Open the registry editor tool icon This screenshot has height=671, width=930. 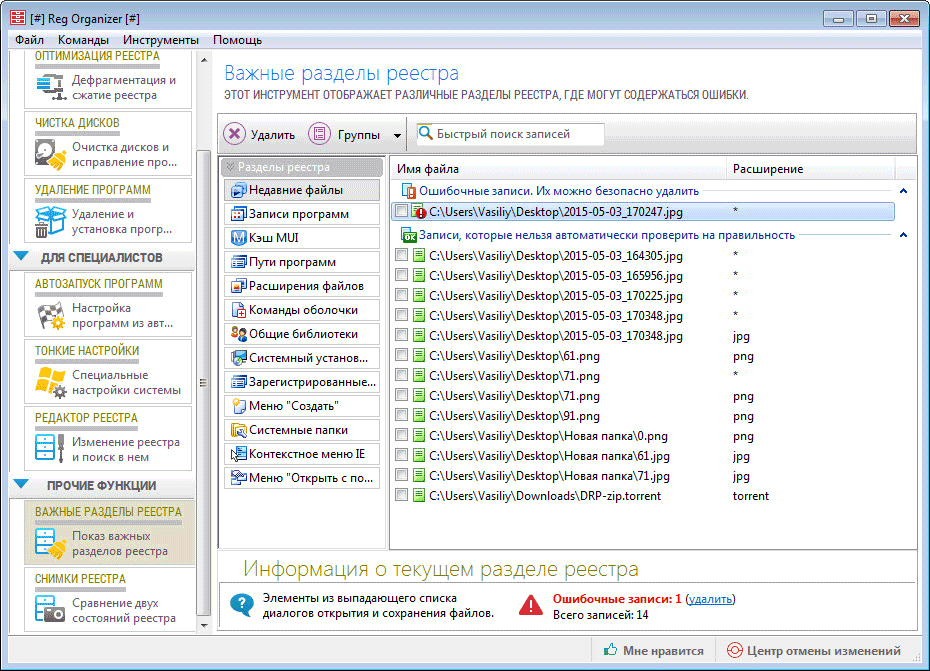[x=50, y=449]
